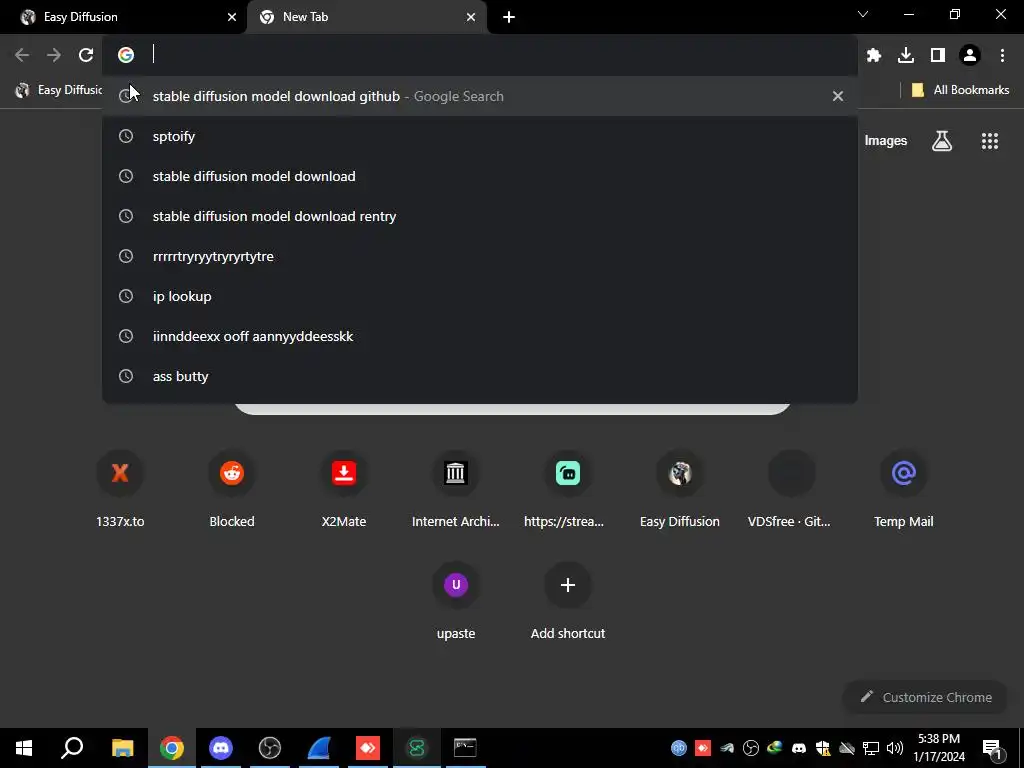1024x768 pixels.
Task: Close the Easy Diffusion tab
Action: coord(232,17)
